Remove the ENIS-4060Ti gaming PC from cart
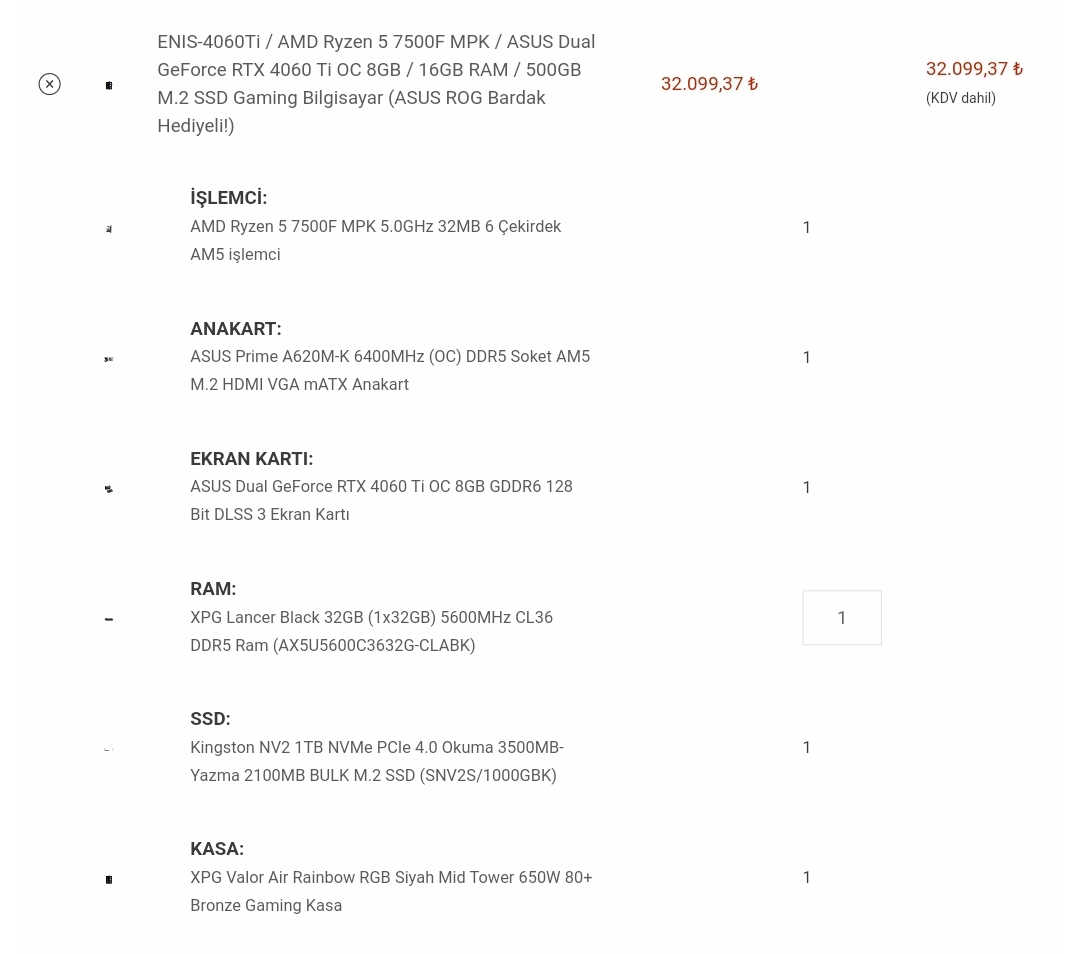1080x954 pixels. click(49, 84)
